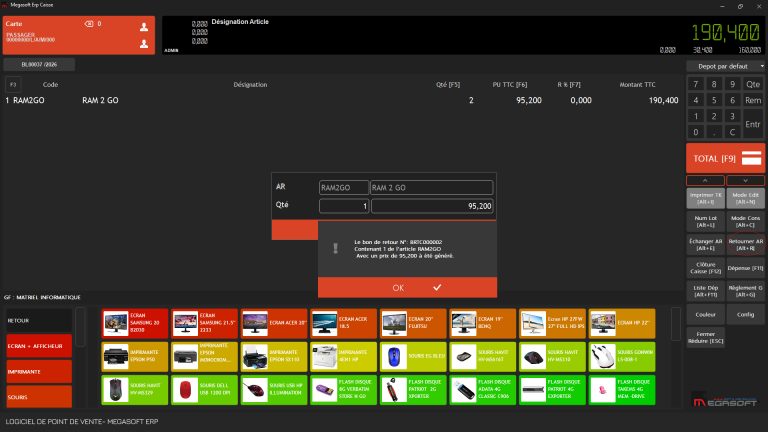Confirm the return dialog with OK

click(x=408, y=288)
